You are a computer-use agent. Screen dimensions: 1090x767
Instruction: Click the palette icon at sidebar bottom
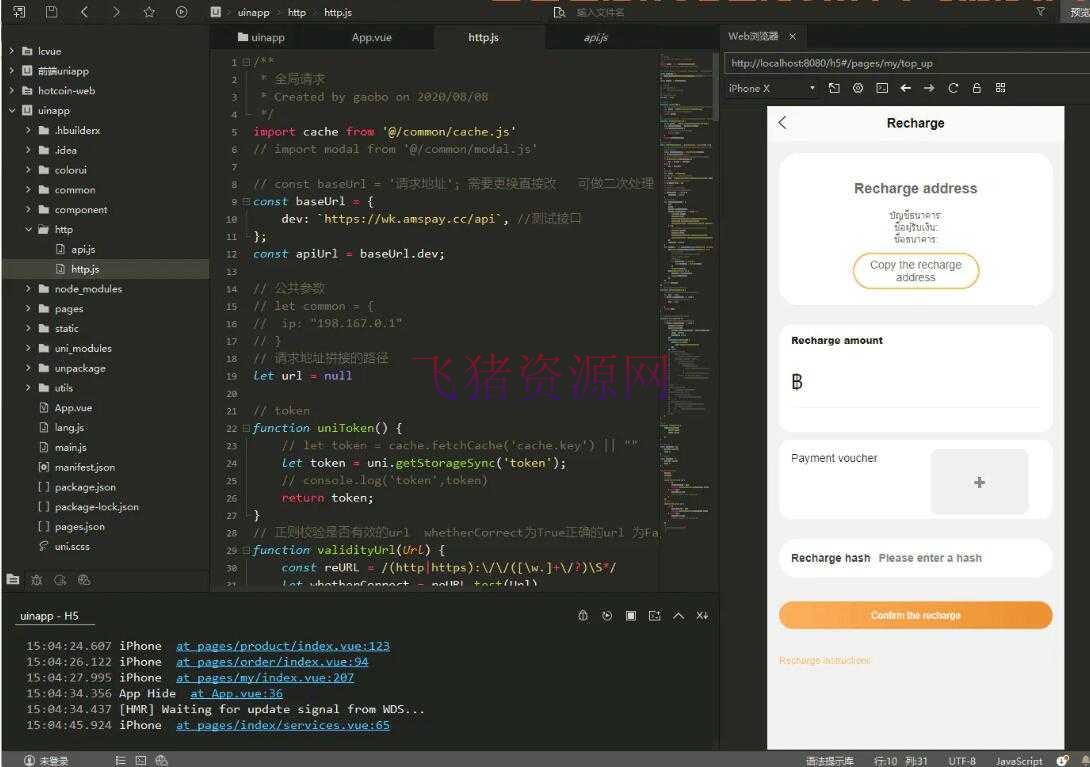[x=84, y=580]
